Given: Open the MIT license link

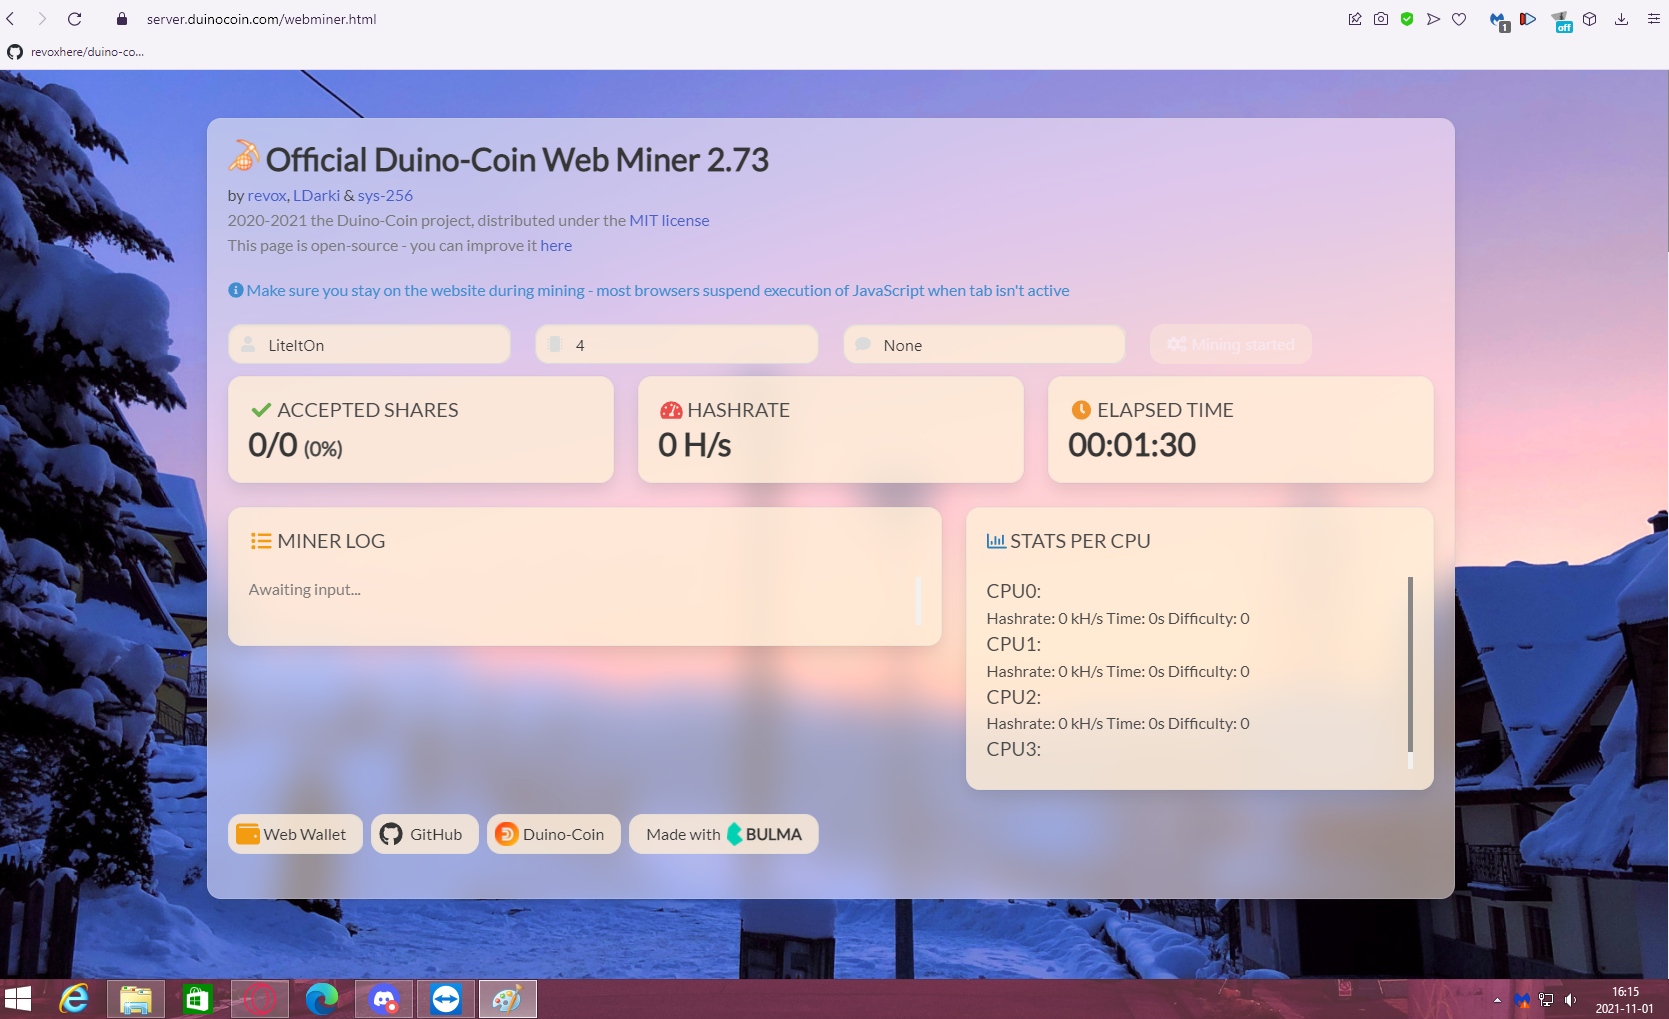Looking at the screenshot, I should pos(668,220).
